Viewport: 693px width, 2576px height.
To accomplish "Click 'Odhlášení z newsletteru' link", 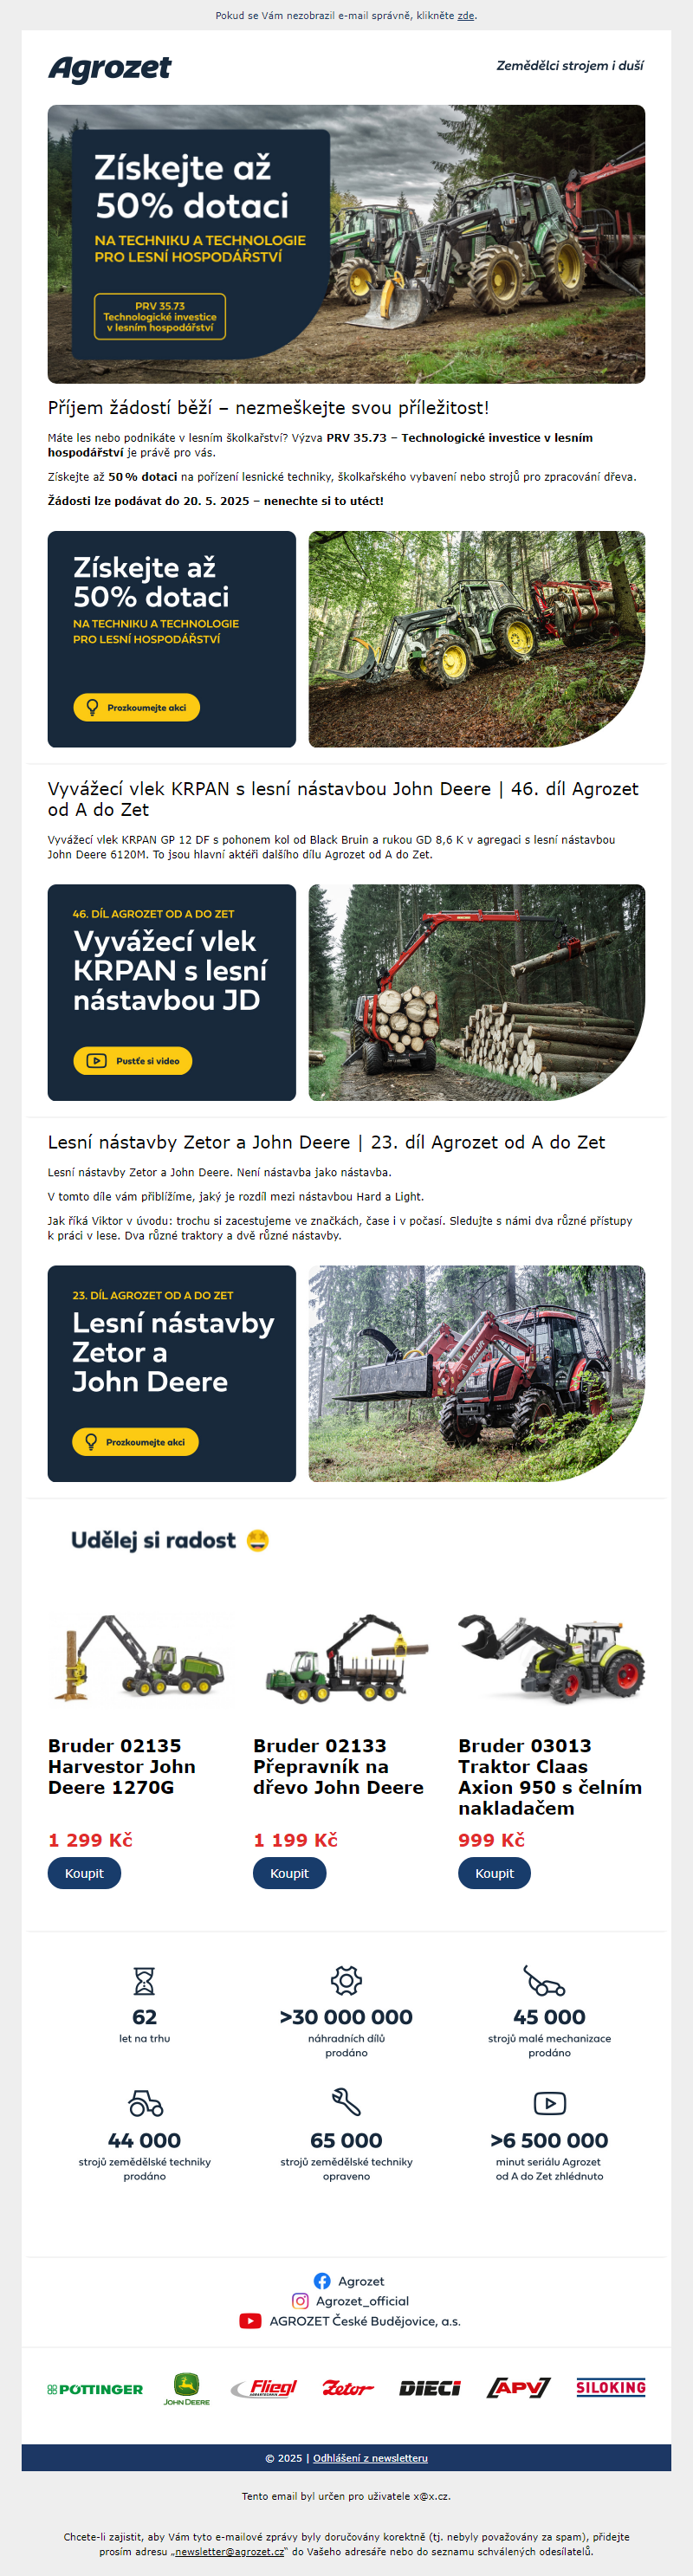I will (370, 2458).
